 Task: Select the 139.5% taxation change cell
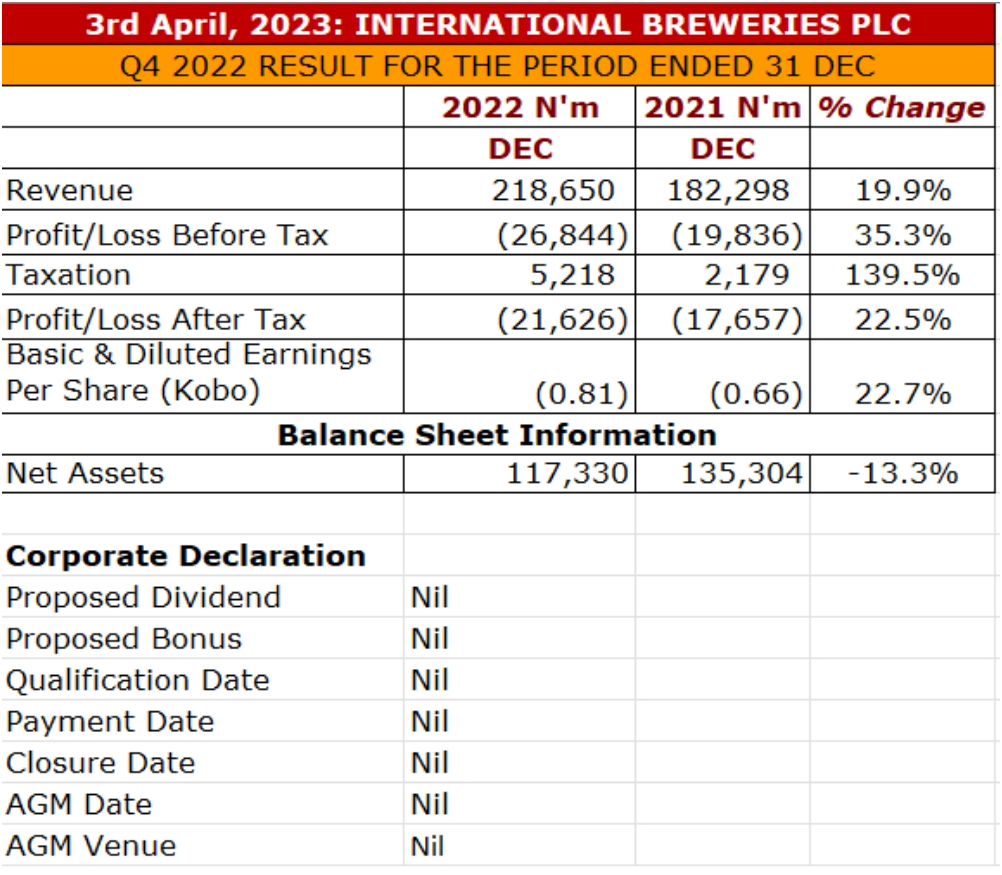[902, 275]
